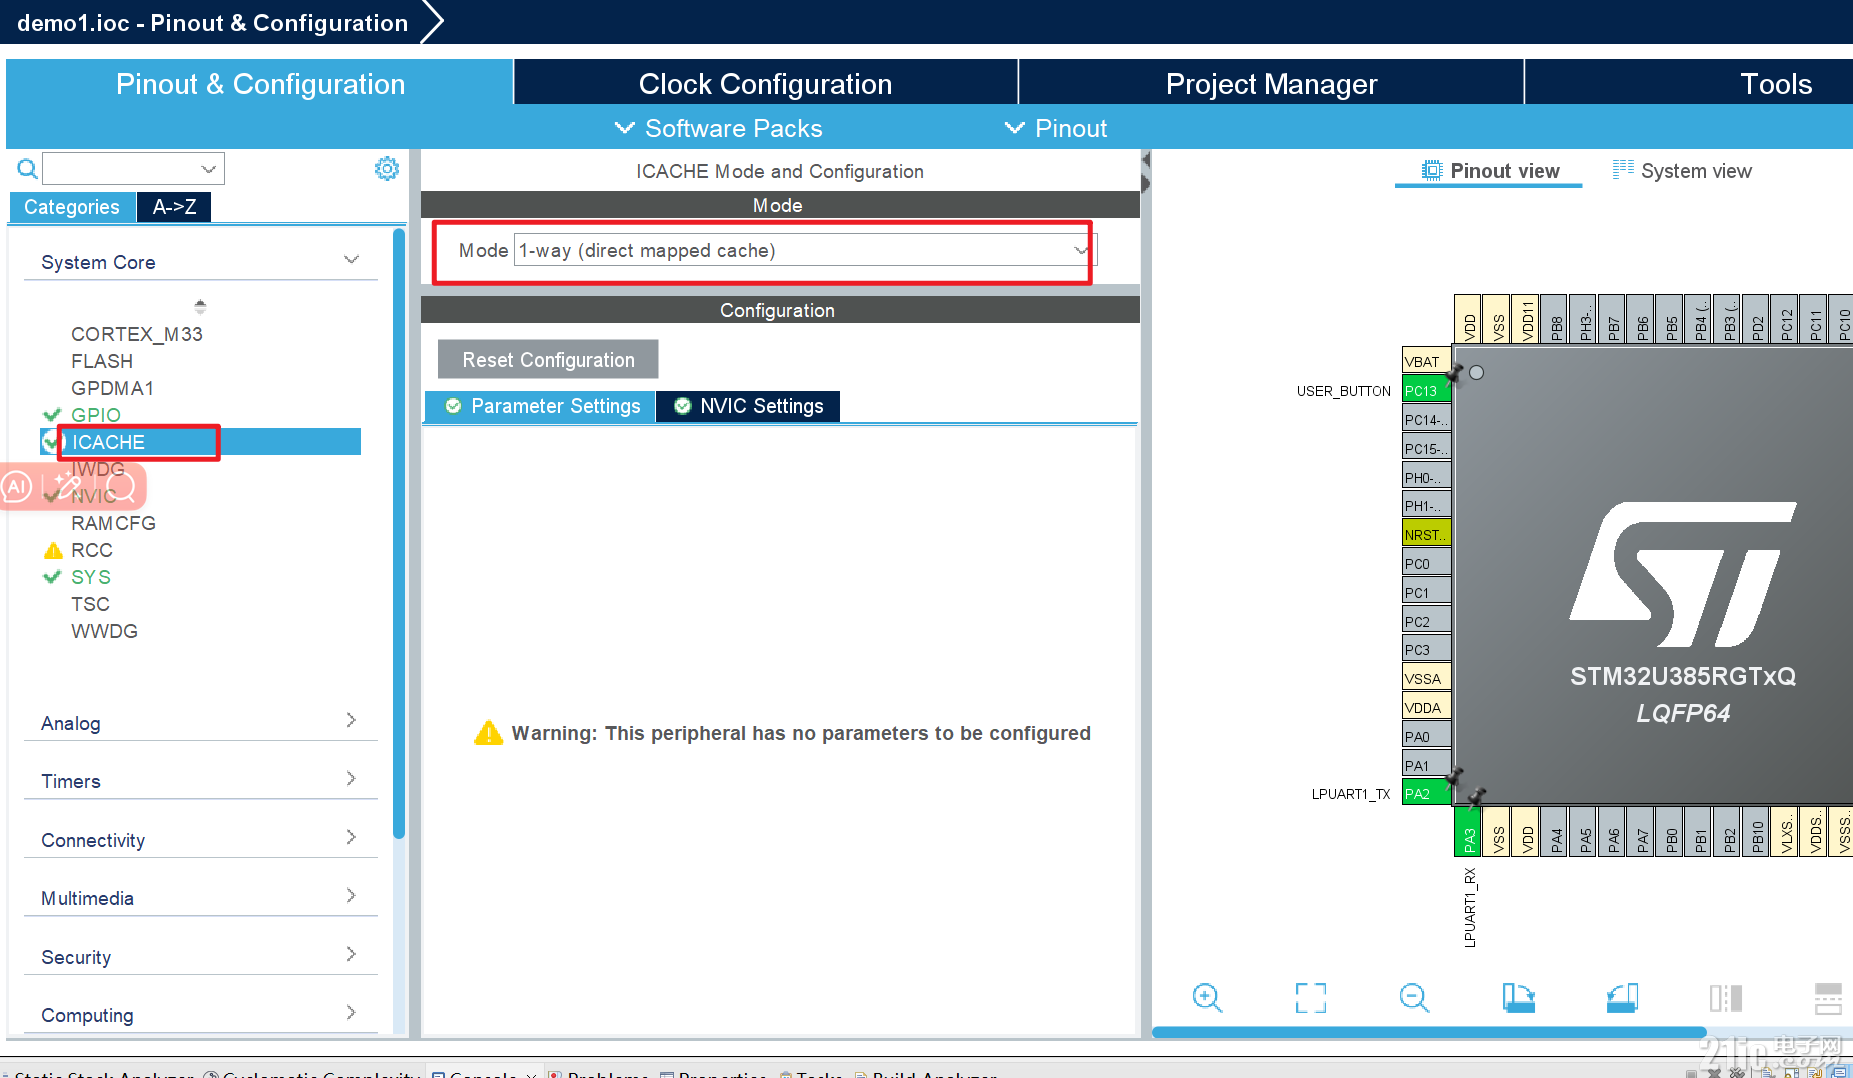Viewport: 1853px width, 1078px height.
Task: Click the PA3 pin labeled LPUART1_RX
Action: click(1468, 832)
